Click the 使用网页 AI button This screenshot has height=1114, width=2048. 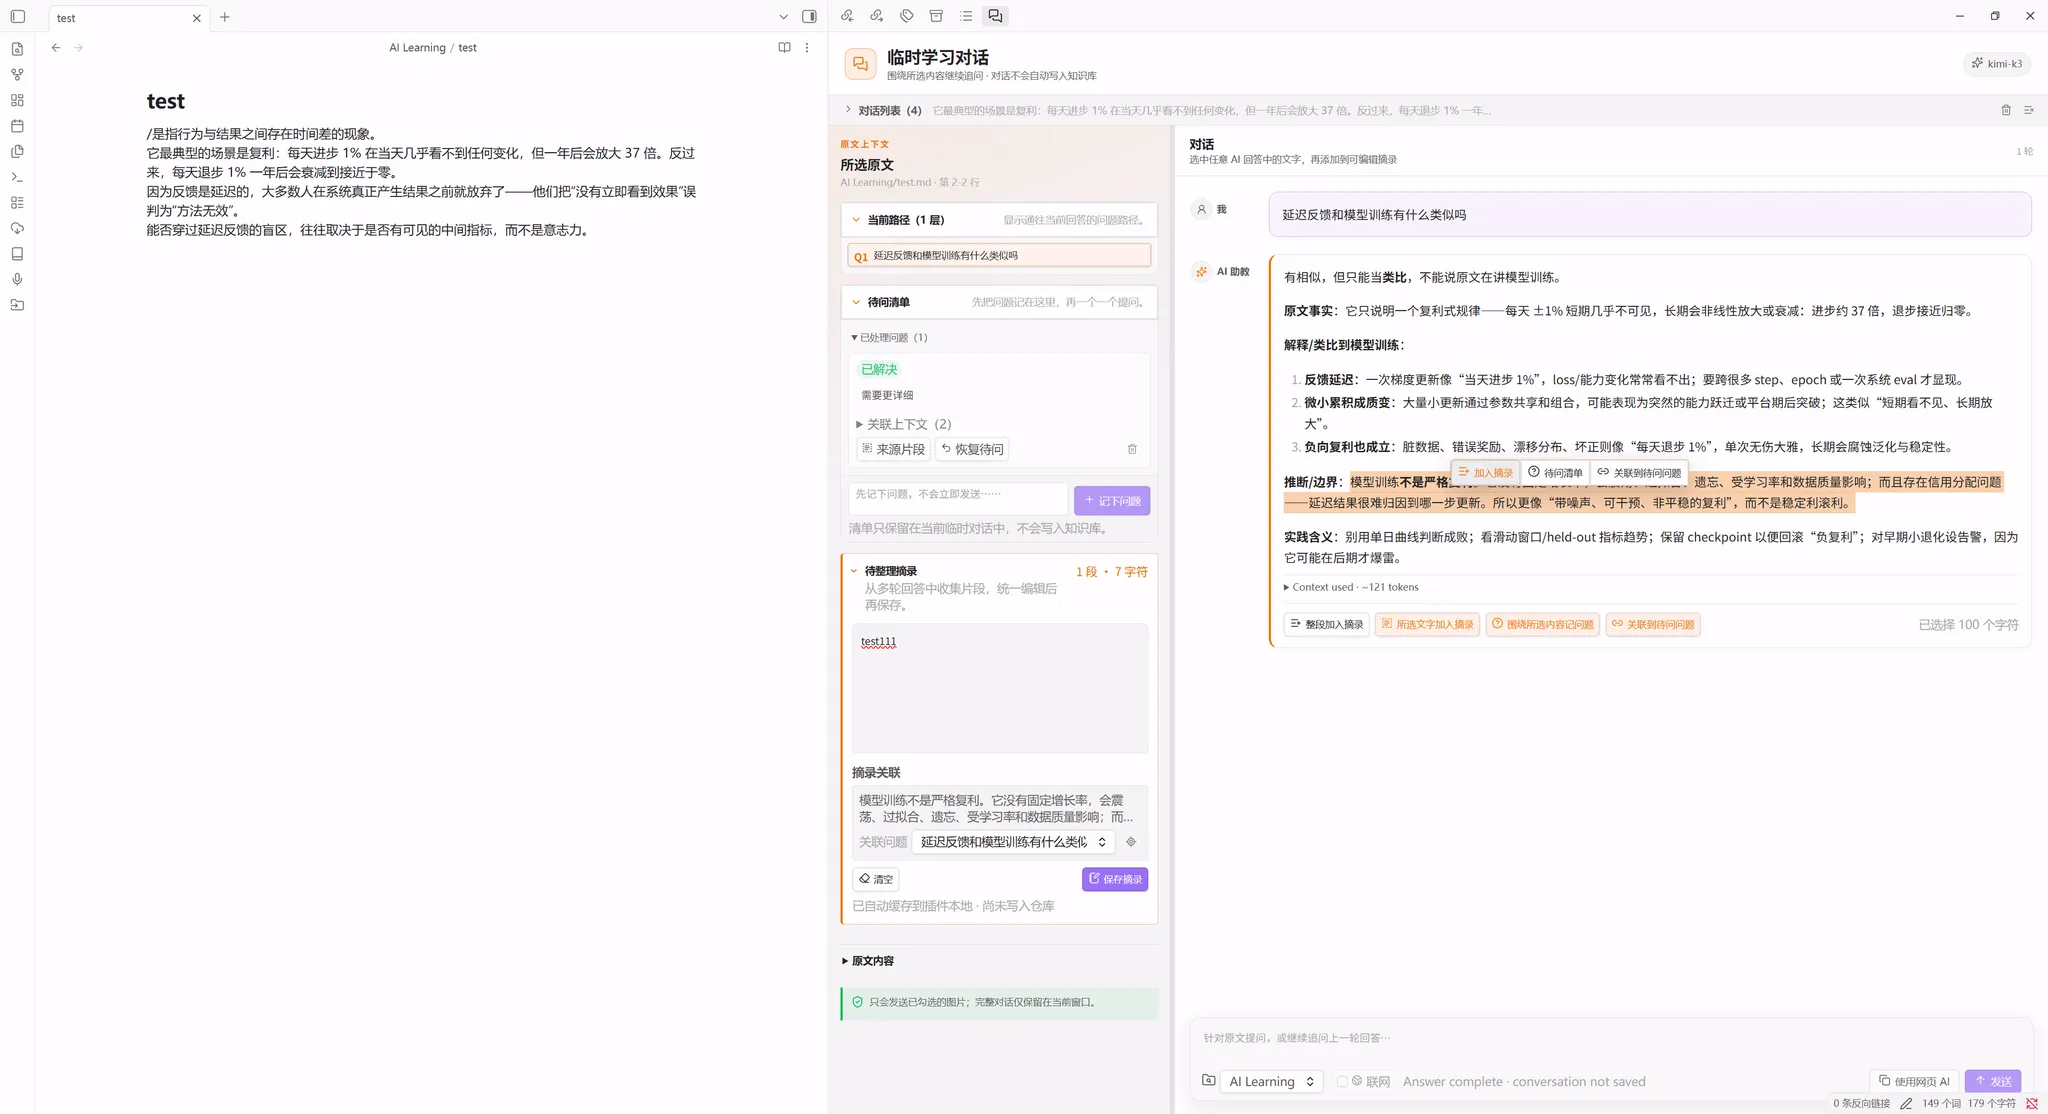point(1914,1081)
